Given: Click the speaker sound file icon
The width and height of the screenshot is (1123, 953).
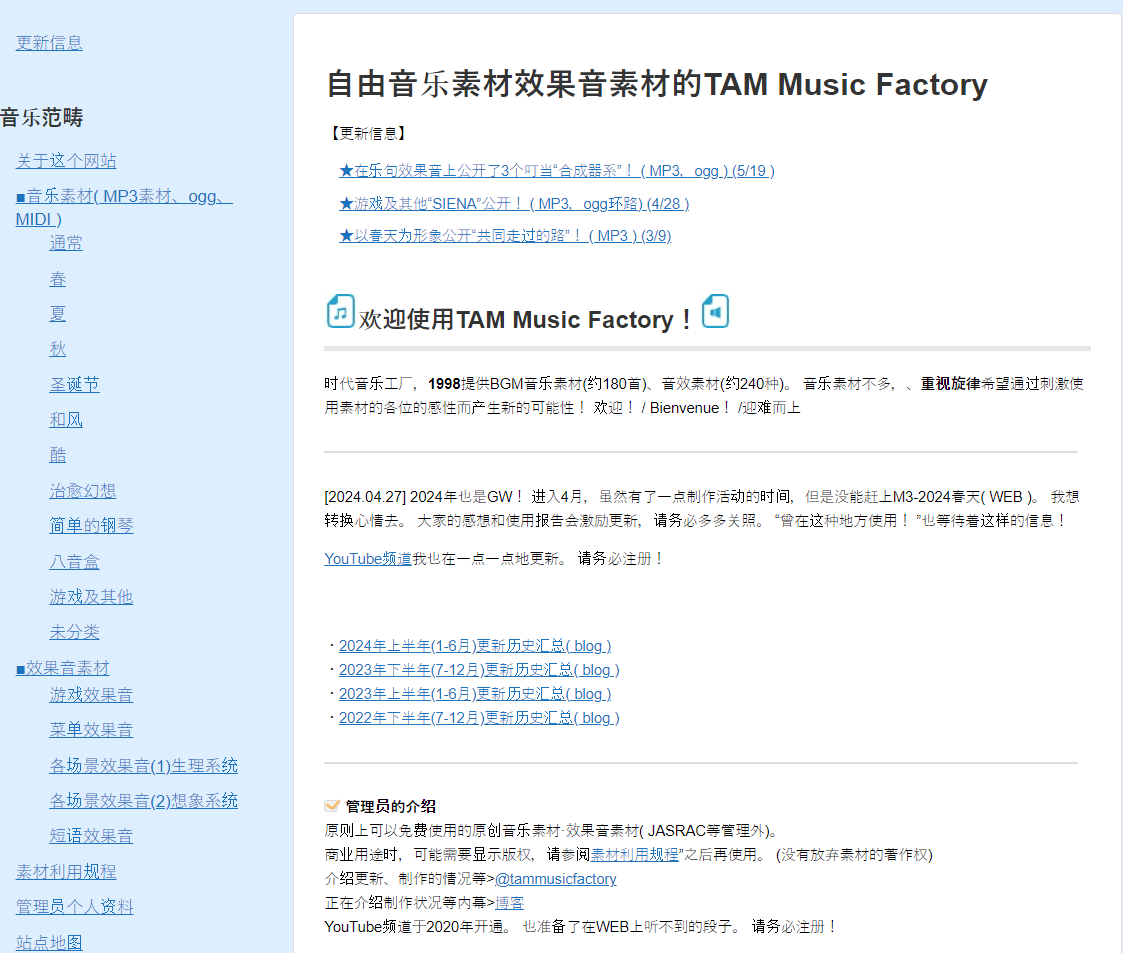Looking at the screenshot, I should pyautogui.click(x=715, y=311).
